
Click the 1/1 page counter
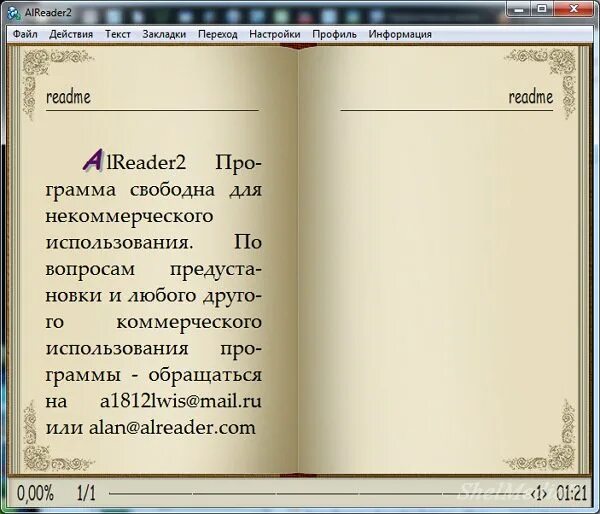[86, 493]
